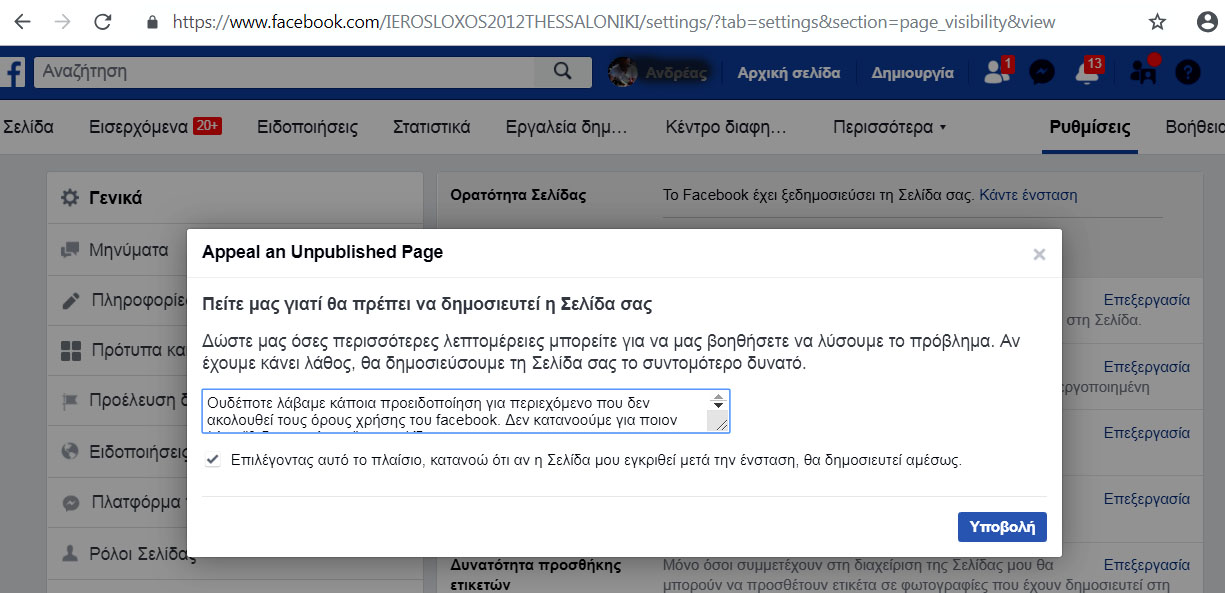Image resolution: width=1225 pixels, height=593 pixels.
Task: Click Επεξεργασία link in the tagging ability row
Action: pos(1146,565)
